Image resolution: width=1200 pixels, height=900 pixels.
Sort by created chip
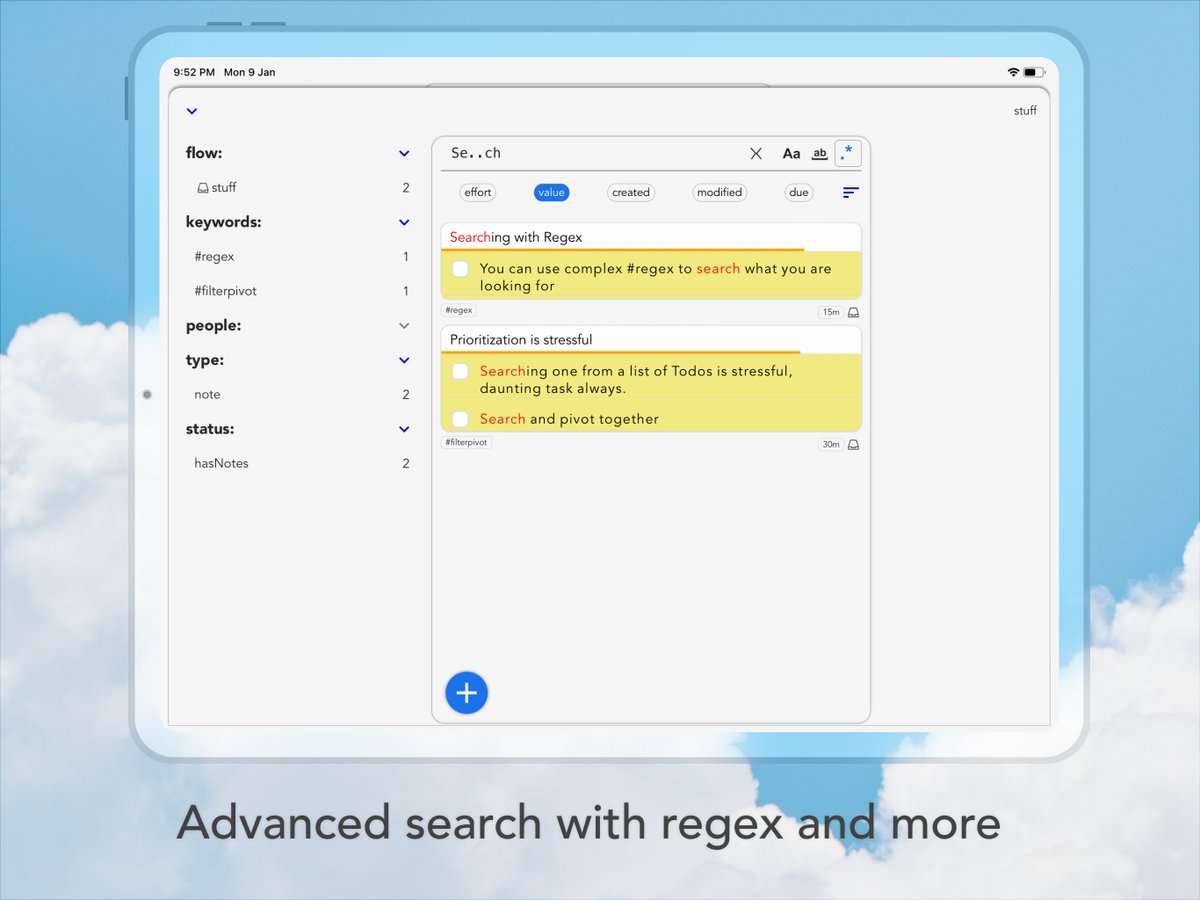(631, 192)
